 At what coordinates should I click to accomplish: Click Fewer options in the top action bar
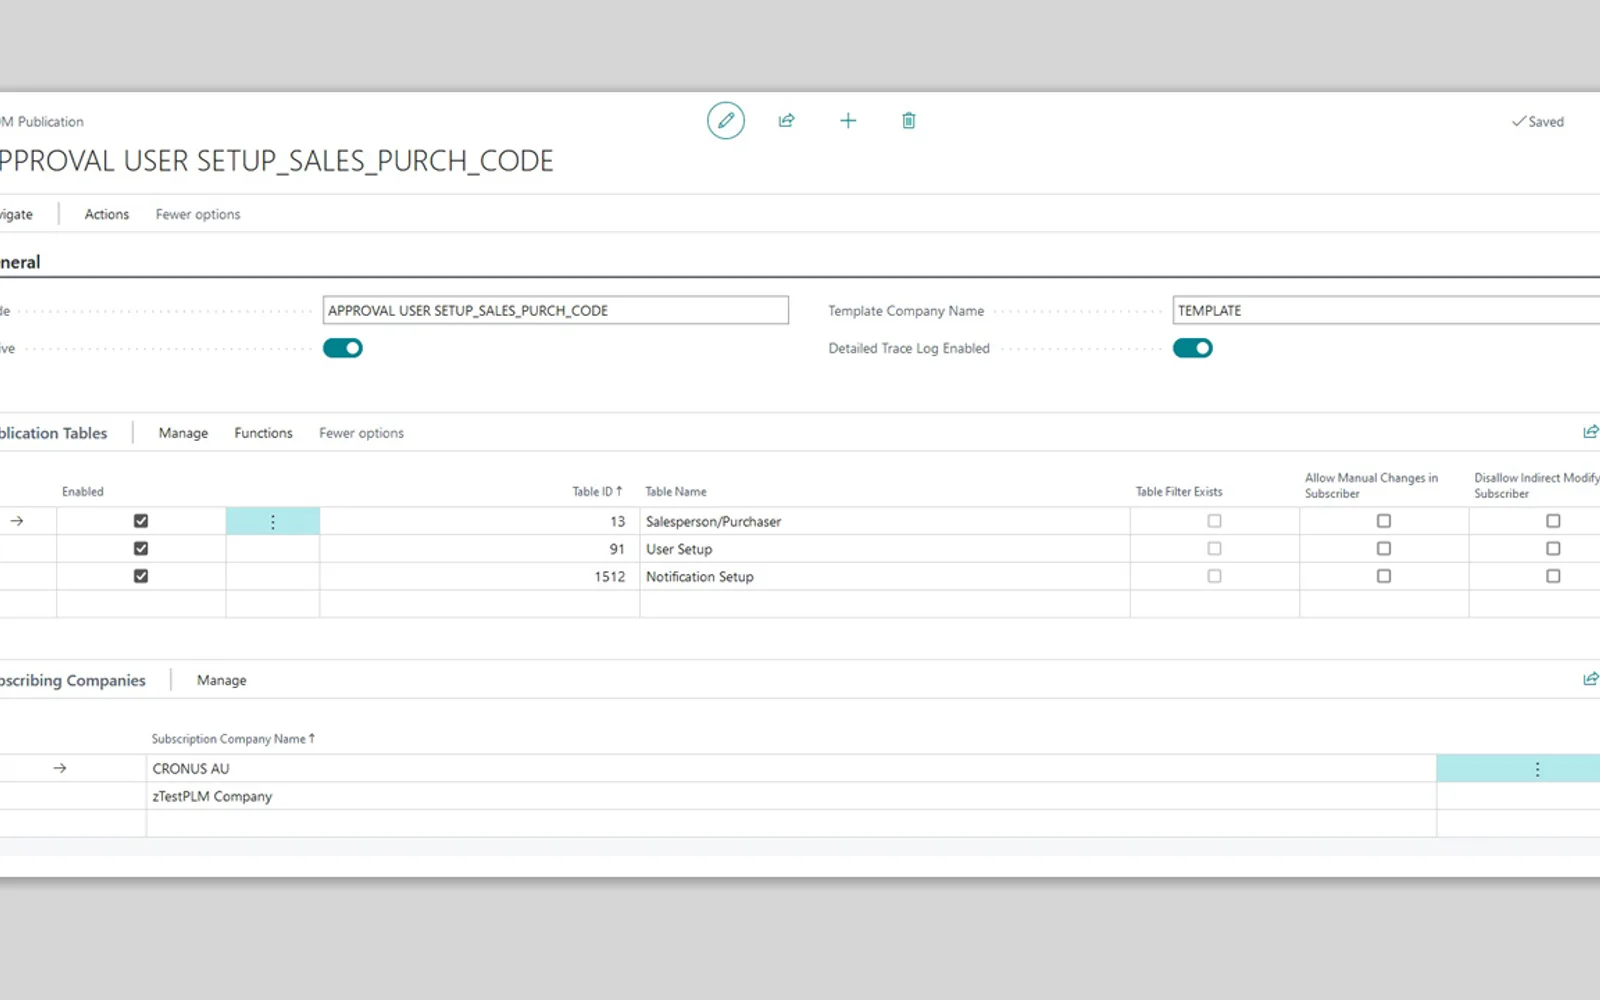click(x=198, y=214)
